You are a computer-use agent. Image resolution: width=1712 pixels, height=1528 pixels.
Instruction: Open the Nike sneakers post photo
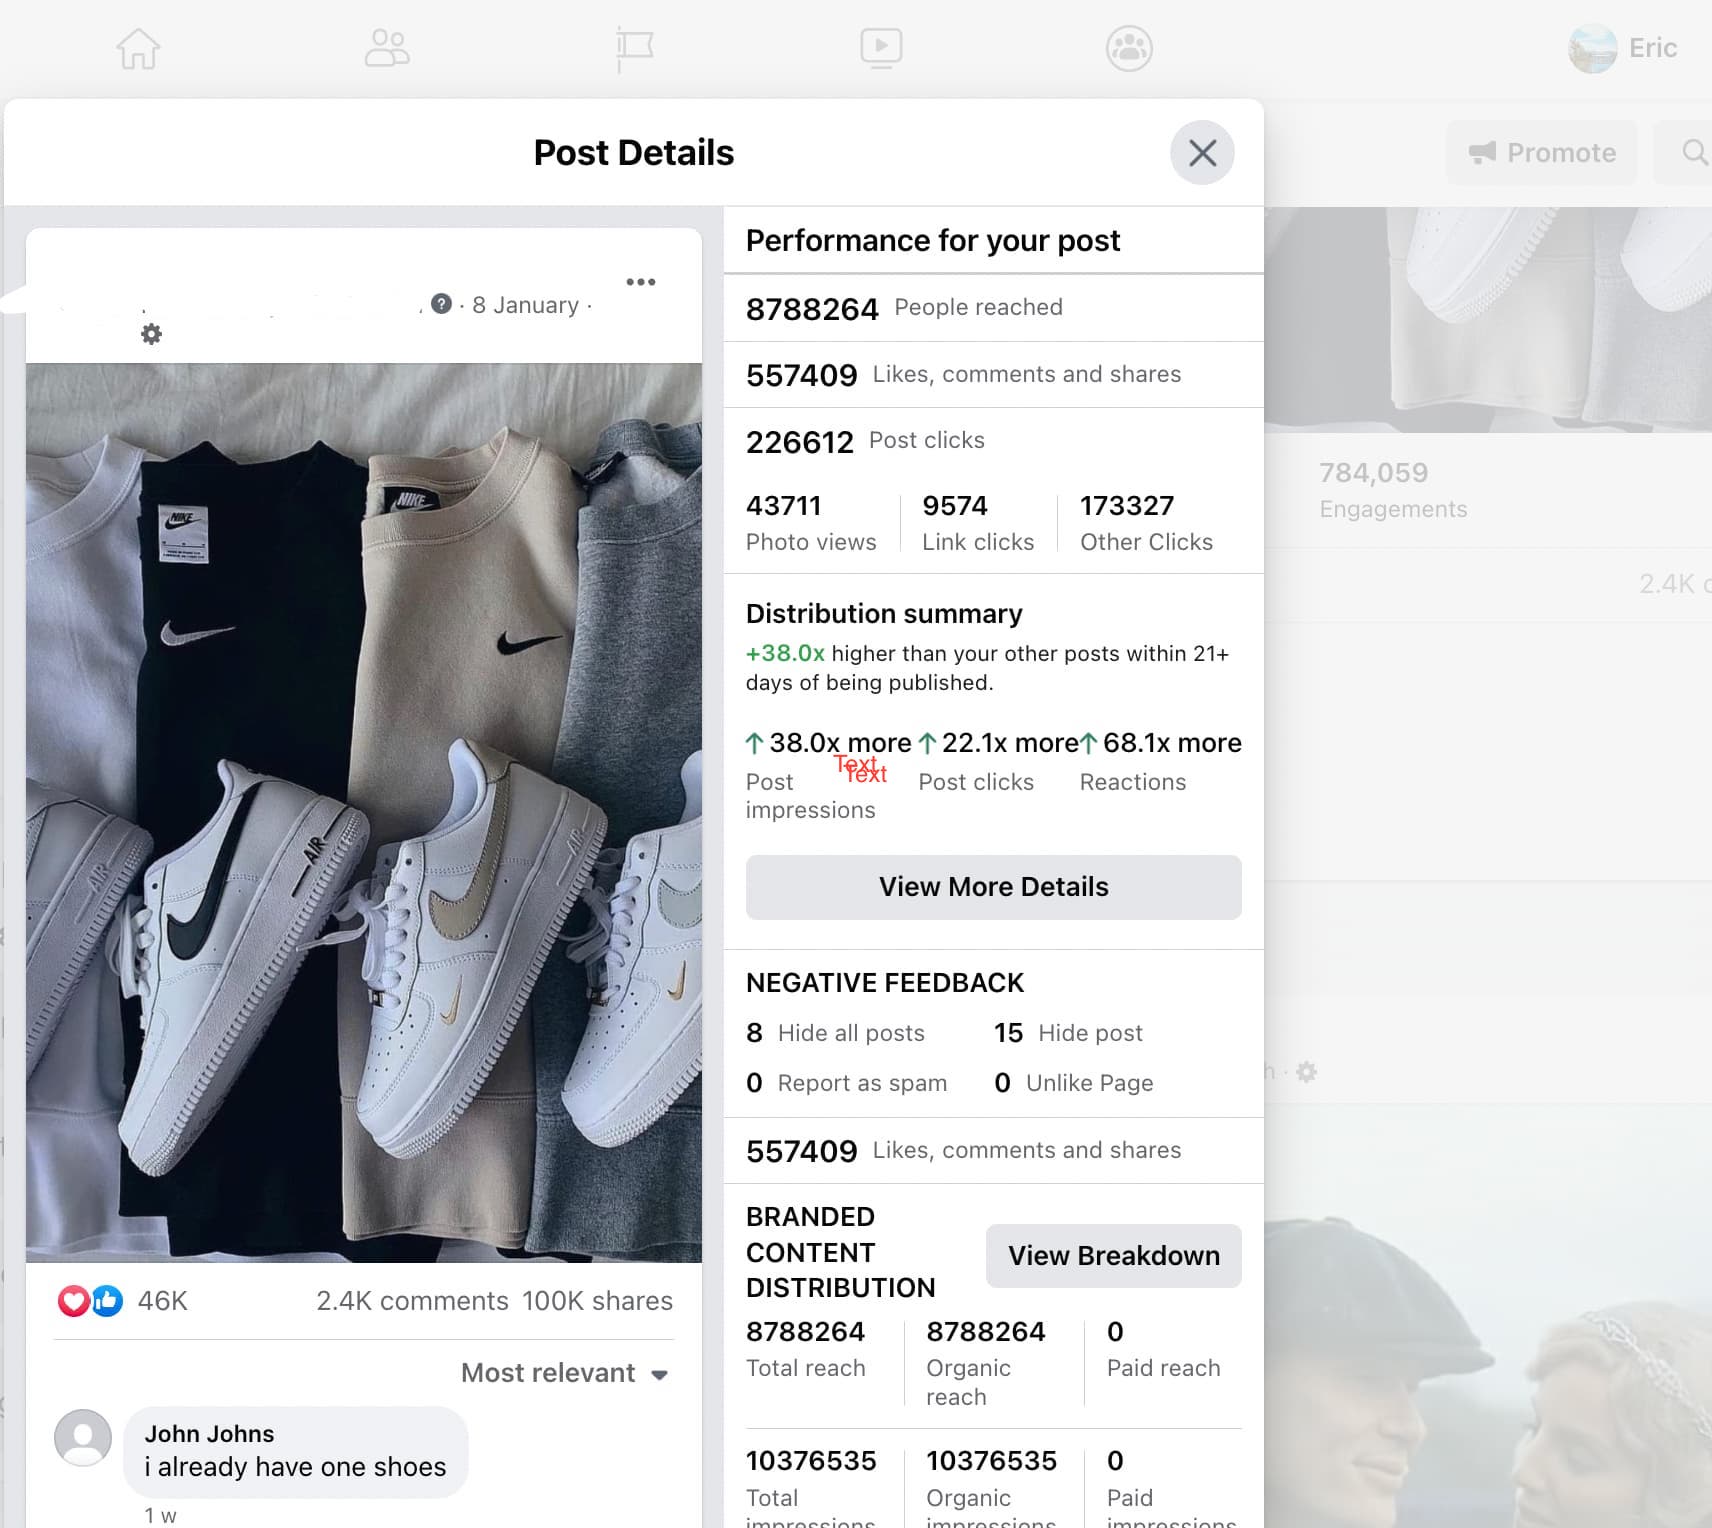[x=364, y=812]
